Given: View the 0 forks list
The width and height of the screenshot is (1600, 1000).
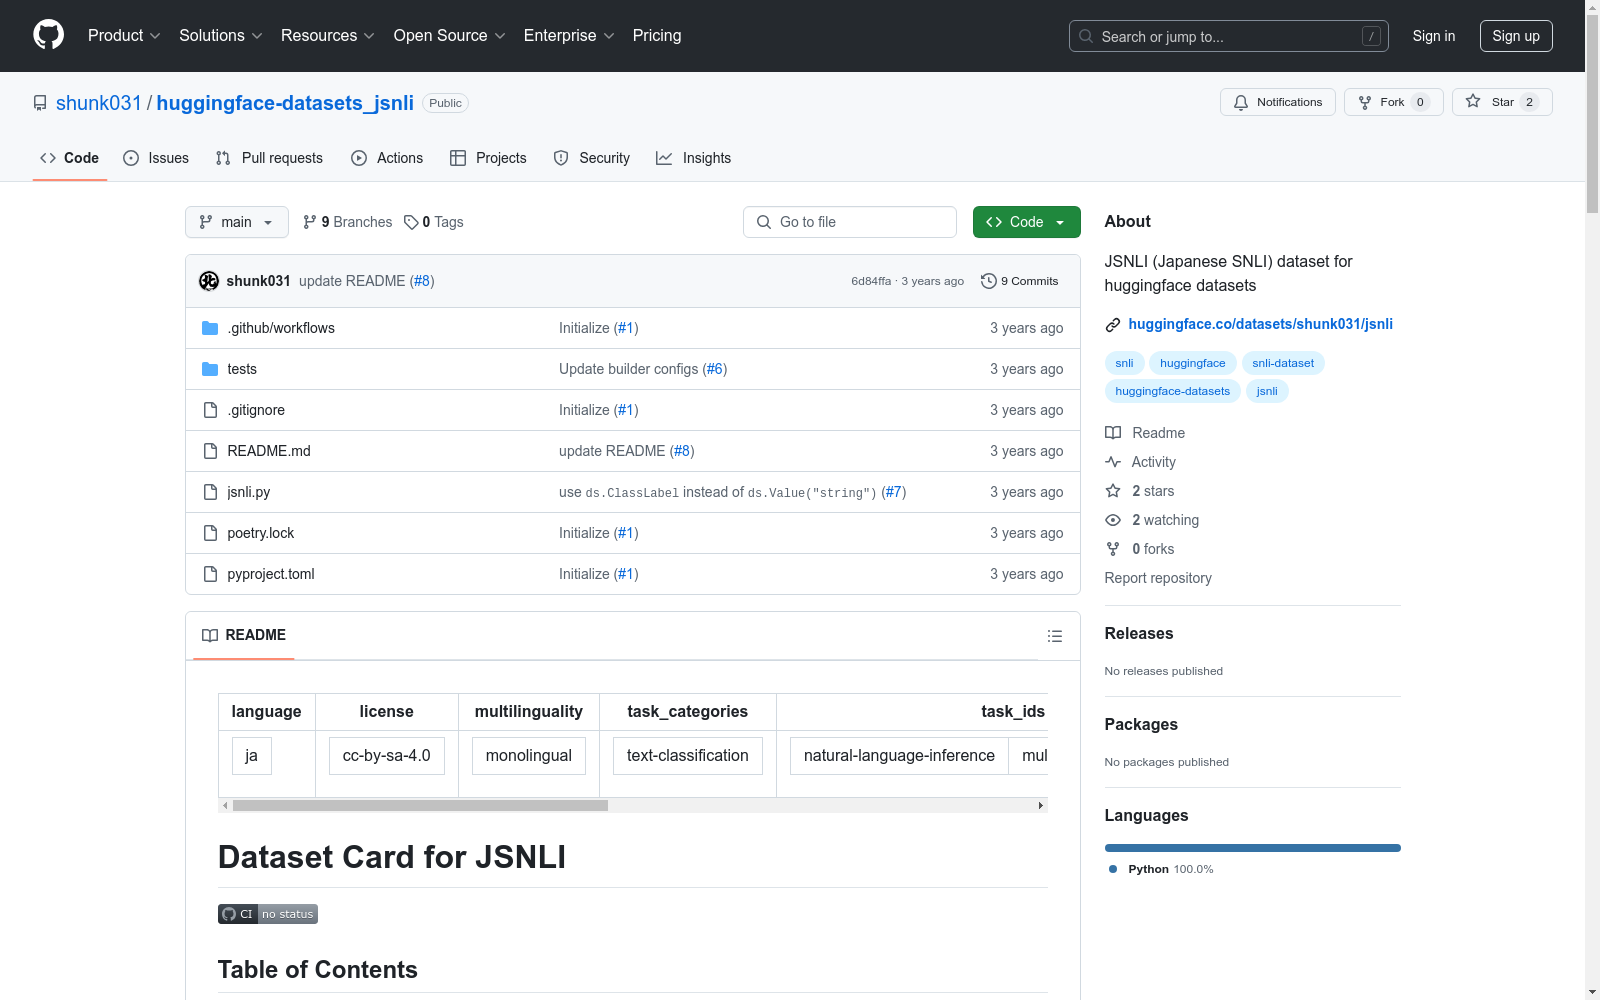Looking at the screenshot, I should 1140,549.
